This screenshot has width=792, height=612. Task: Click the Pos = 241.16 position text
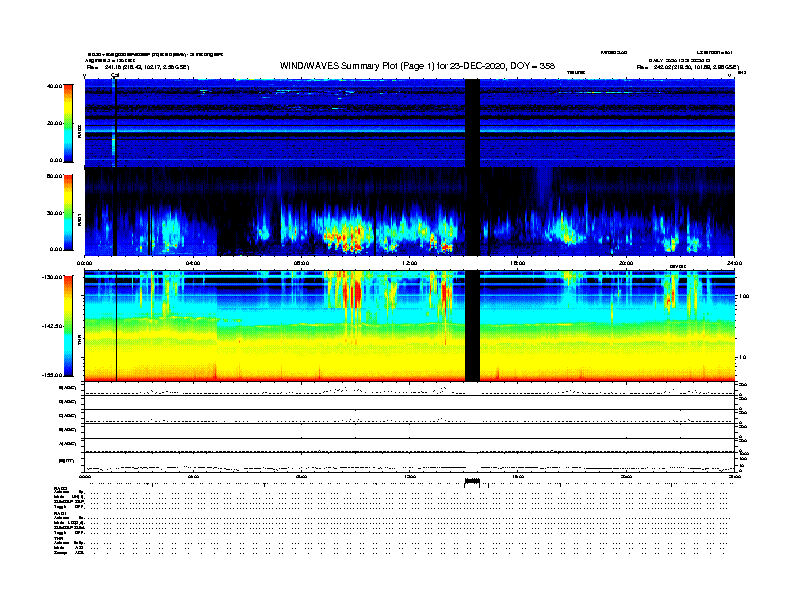click(138, 67)
